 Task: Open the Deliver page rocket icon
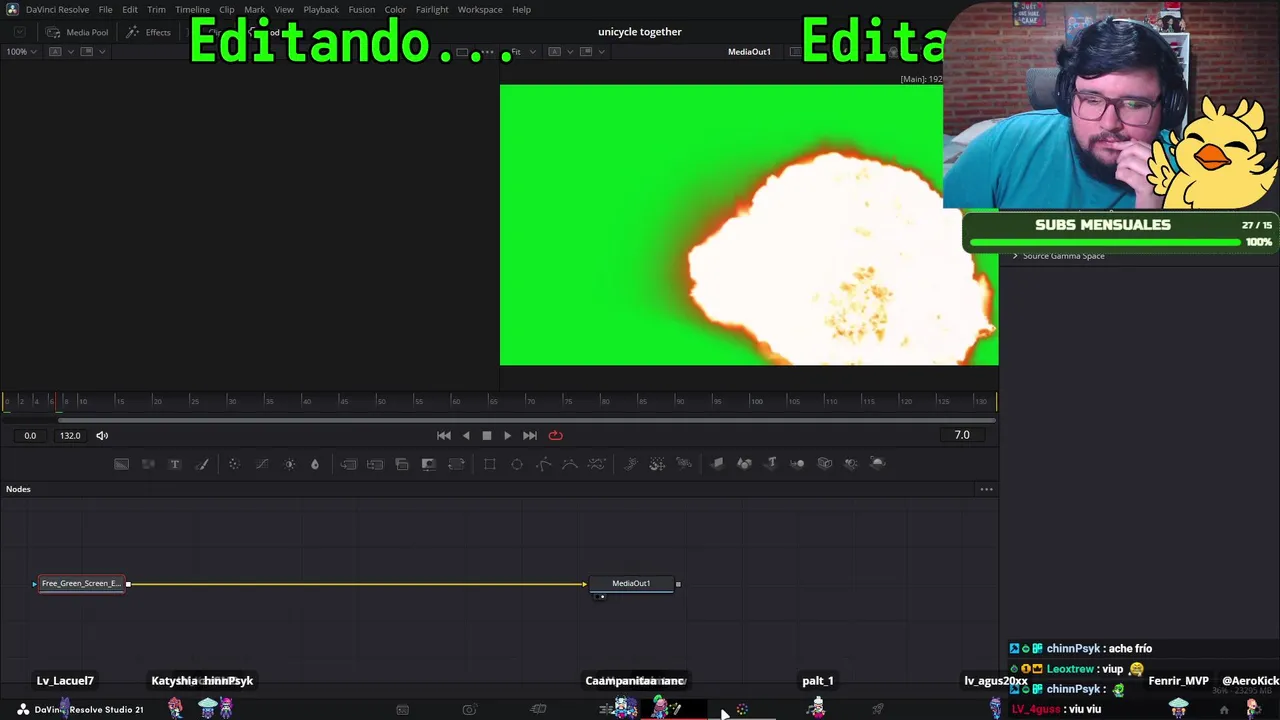click(878, 710)
